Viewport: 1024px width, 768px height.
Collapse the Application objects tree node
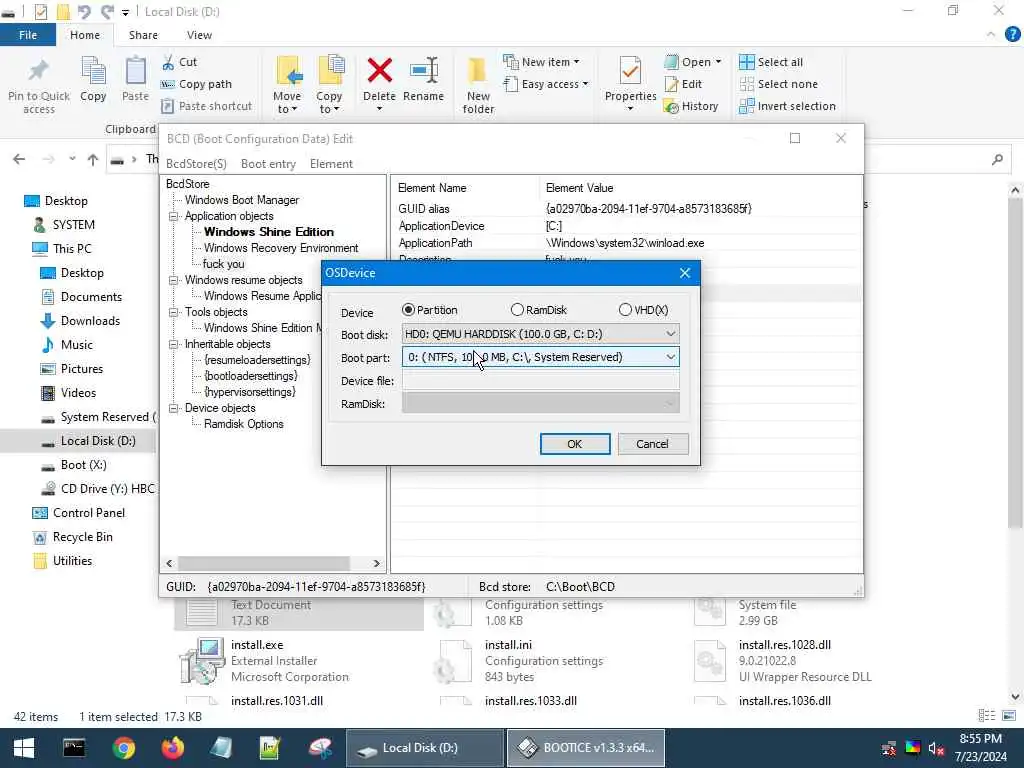174,216
